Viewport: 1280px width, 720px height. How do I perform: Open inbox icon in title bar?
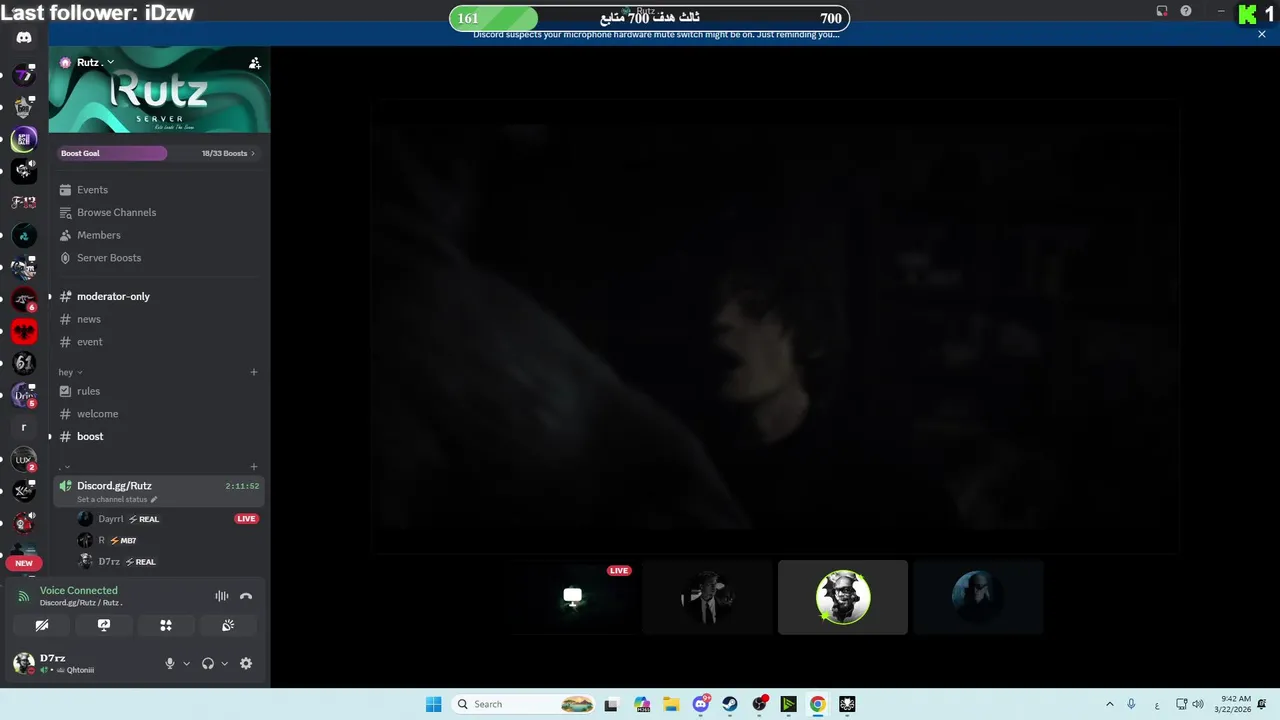1162,11
